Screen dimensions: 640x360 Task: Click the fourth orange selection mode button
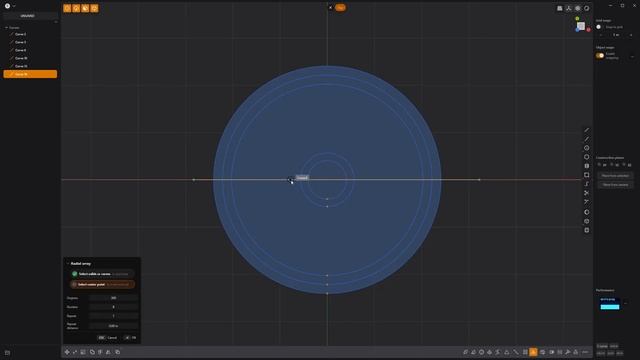[94, 8]
